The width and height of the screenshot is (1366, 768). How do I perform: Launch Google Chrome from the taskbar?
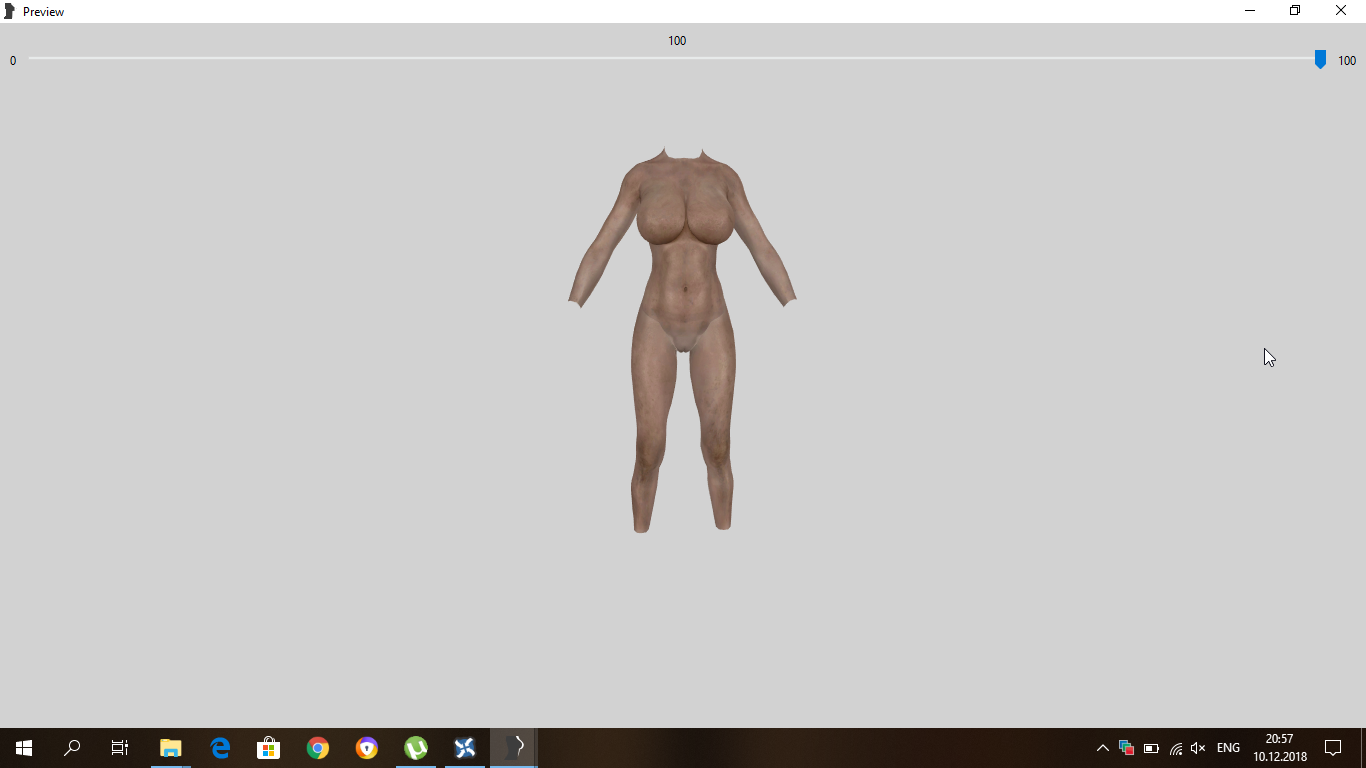point(318,748)
